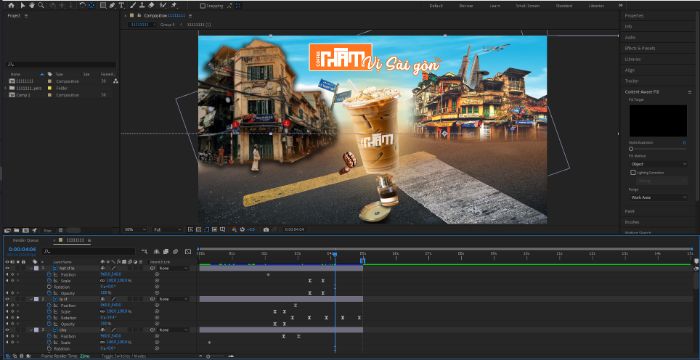Toggle layer 1 Rotation stopwatch
700x360 pixels.
coord(49,287)
